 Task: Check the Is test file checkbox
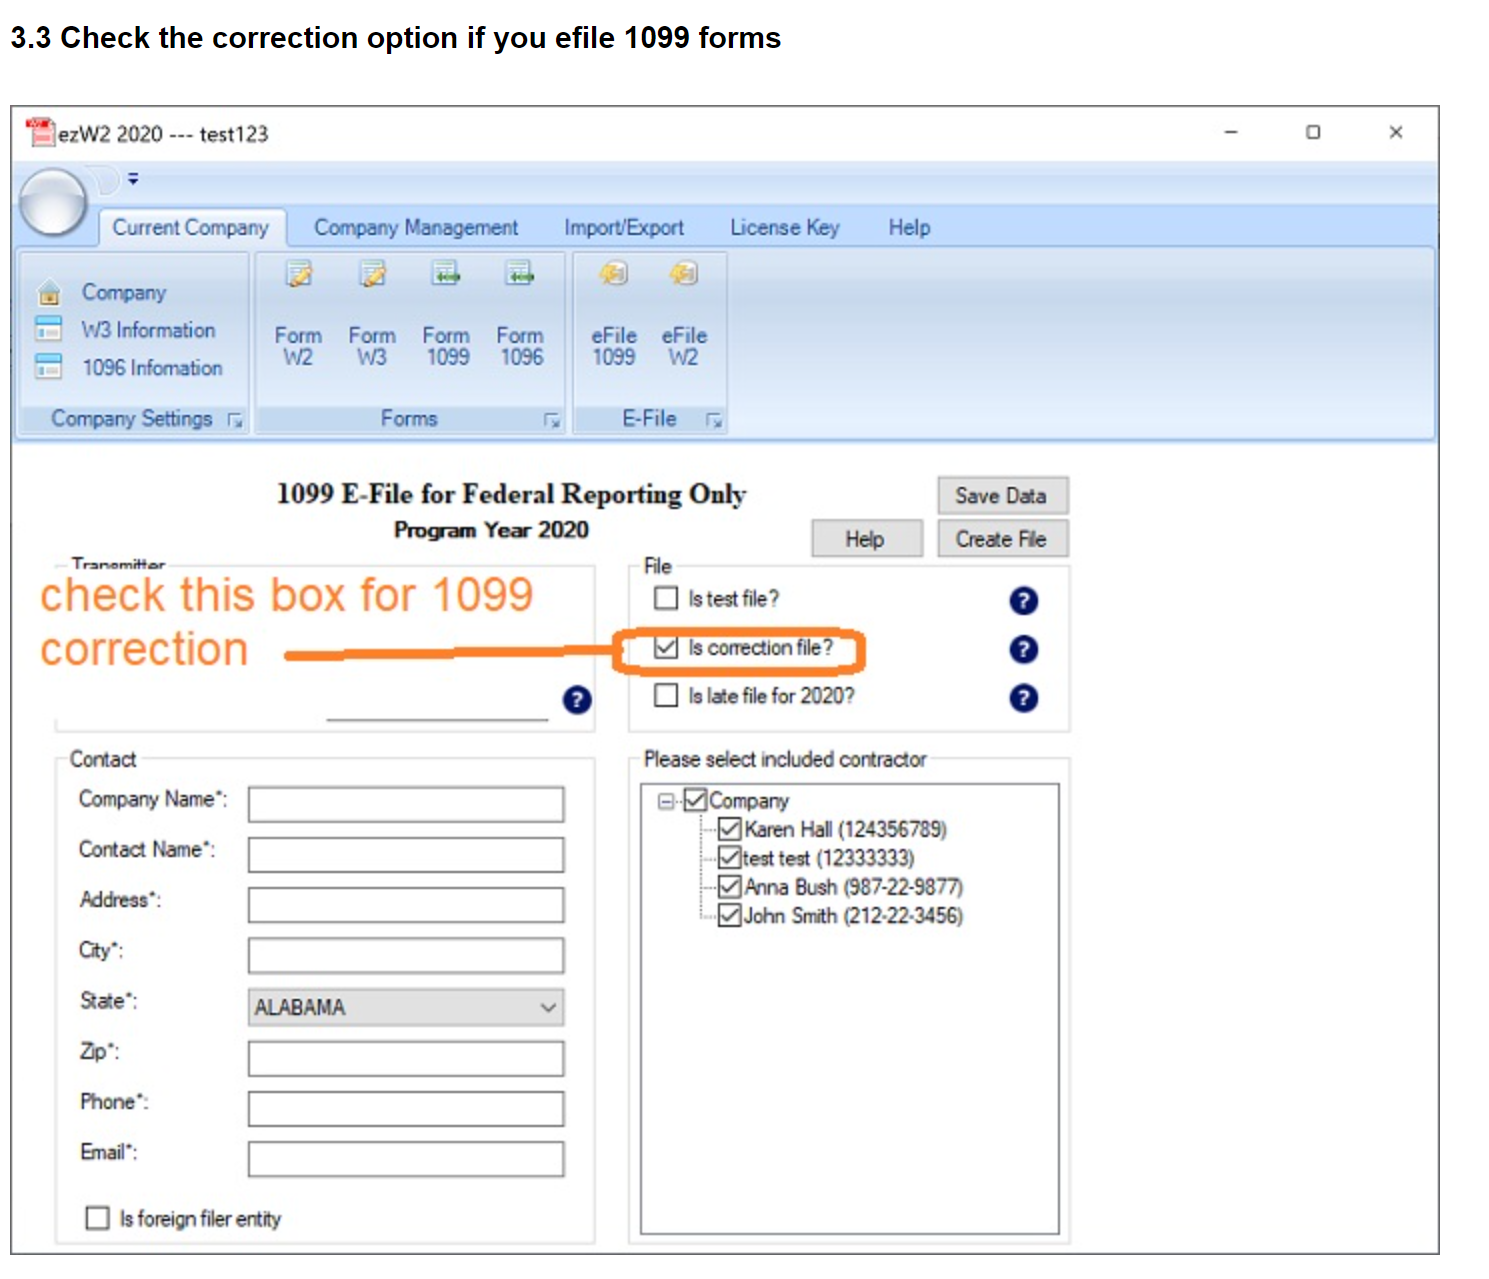point(666,598)
